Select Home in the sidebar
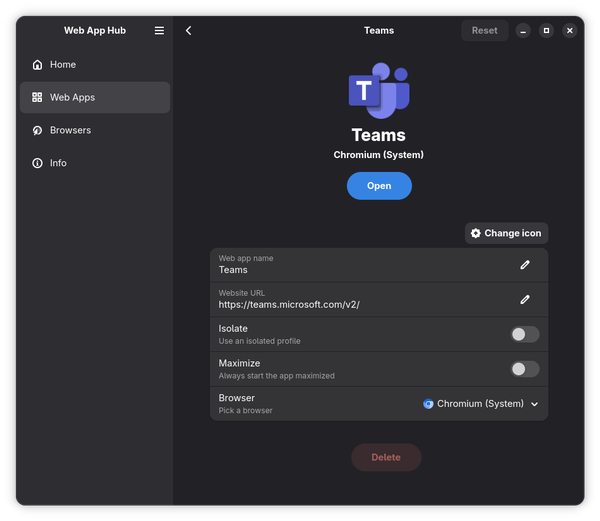 (95, 65)
